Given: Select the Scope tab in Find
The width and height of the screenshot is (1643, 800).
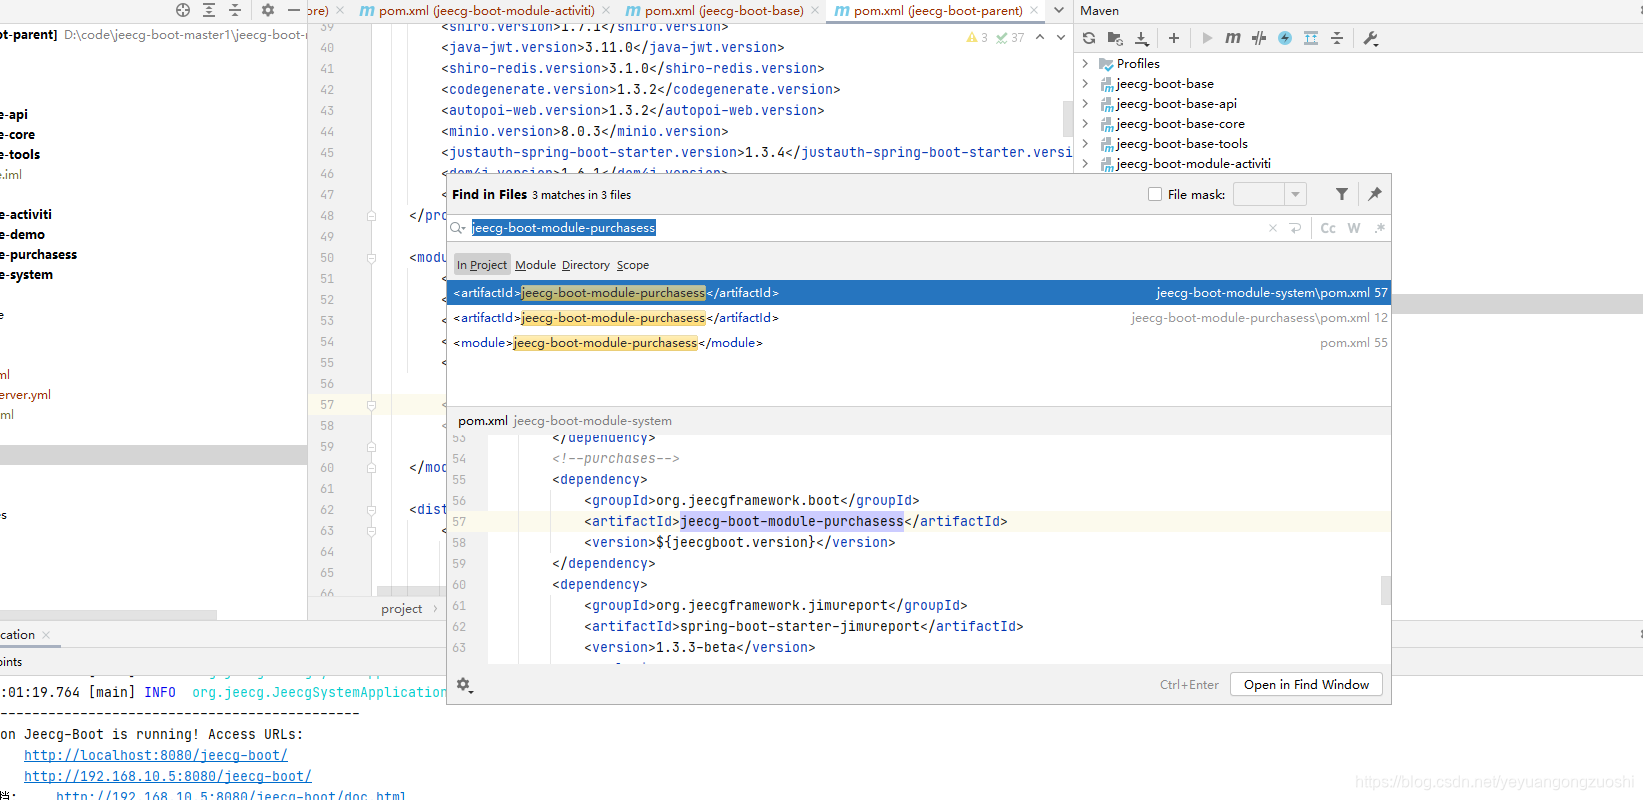Looking at the screenshot, I should (633, 265).
